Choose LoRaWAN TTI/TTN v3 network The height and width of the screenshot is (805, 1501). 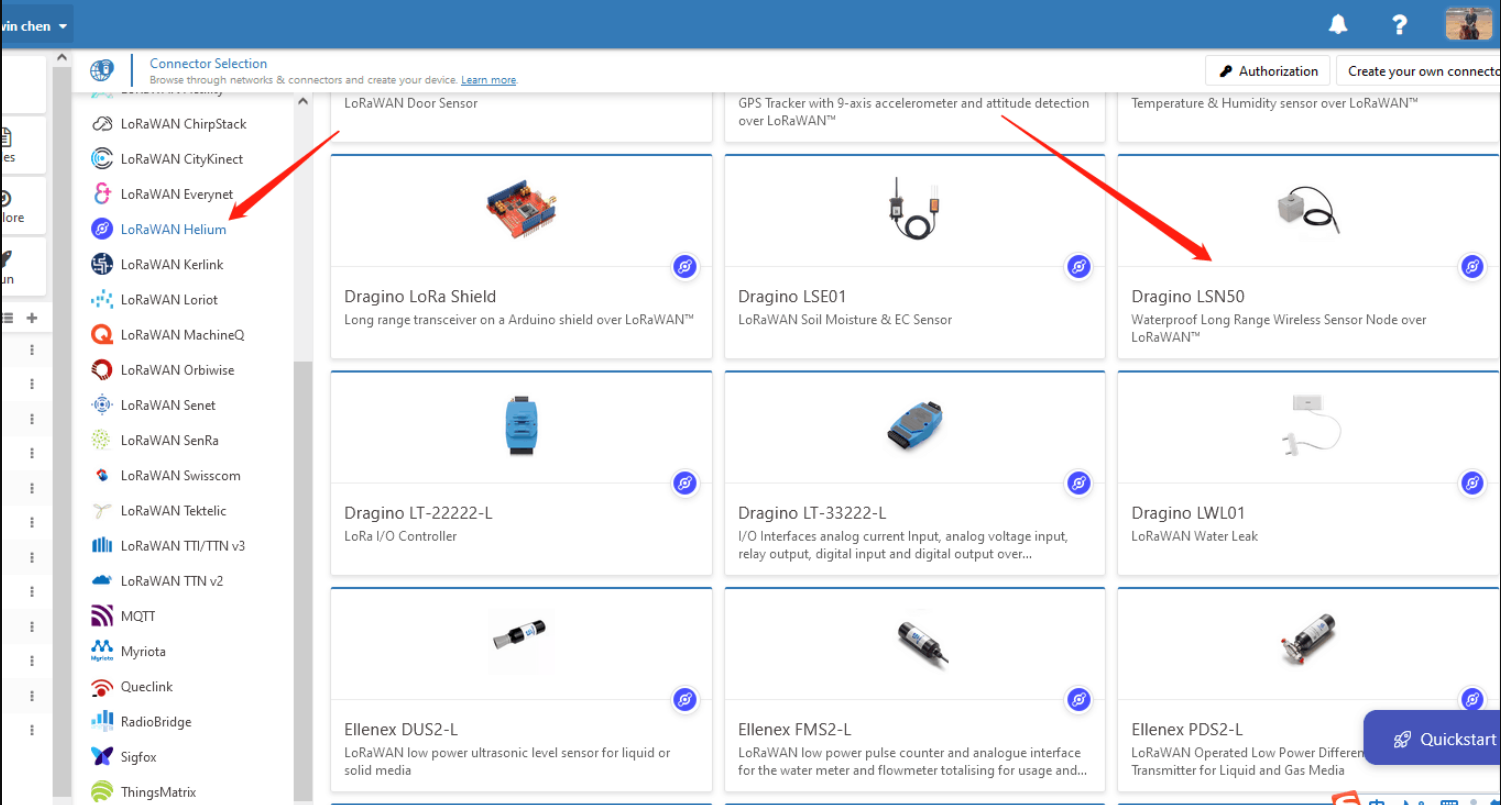(182, 546)
